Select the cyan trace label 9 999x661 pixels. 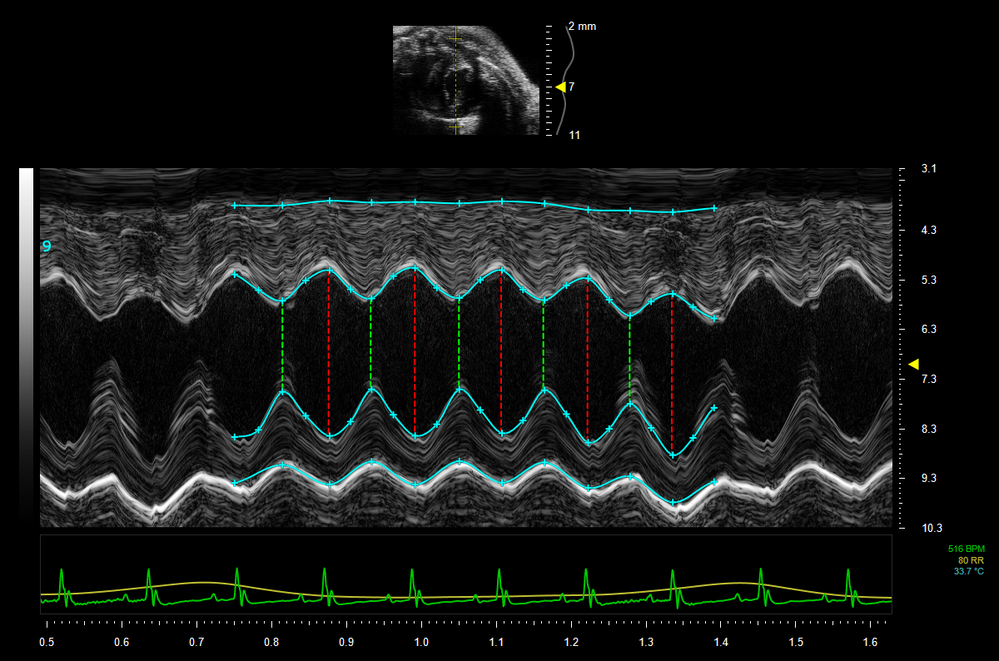coord(47,246)
